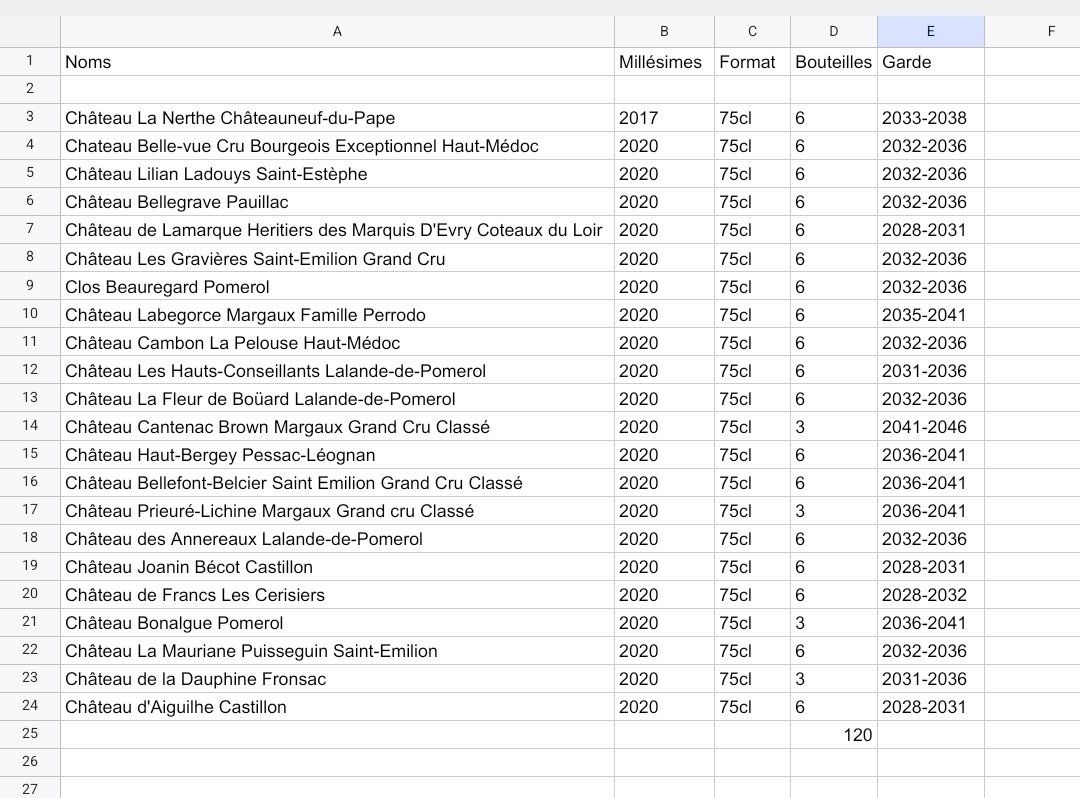Click the bottles total cell '120'
The width and height of the screenshot is (1080, 798).
click(x=833, y=735)
